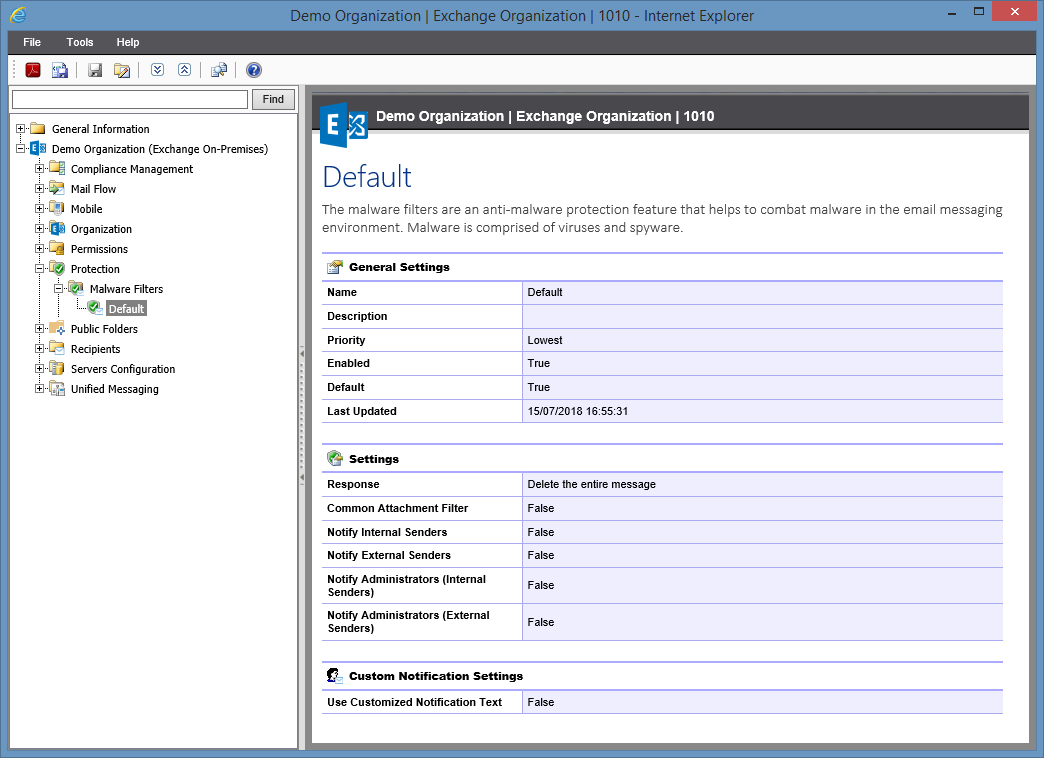
Task: Select Servers Configuration tree item
Action: pos(123,368)
